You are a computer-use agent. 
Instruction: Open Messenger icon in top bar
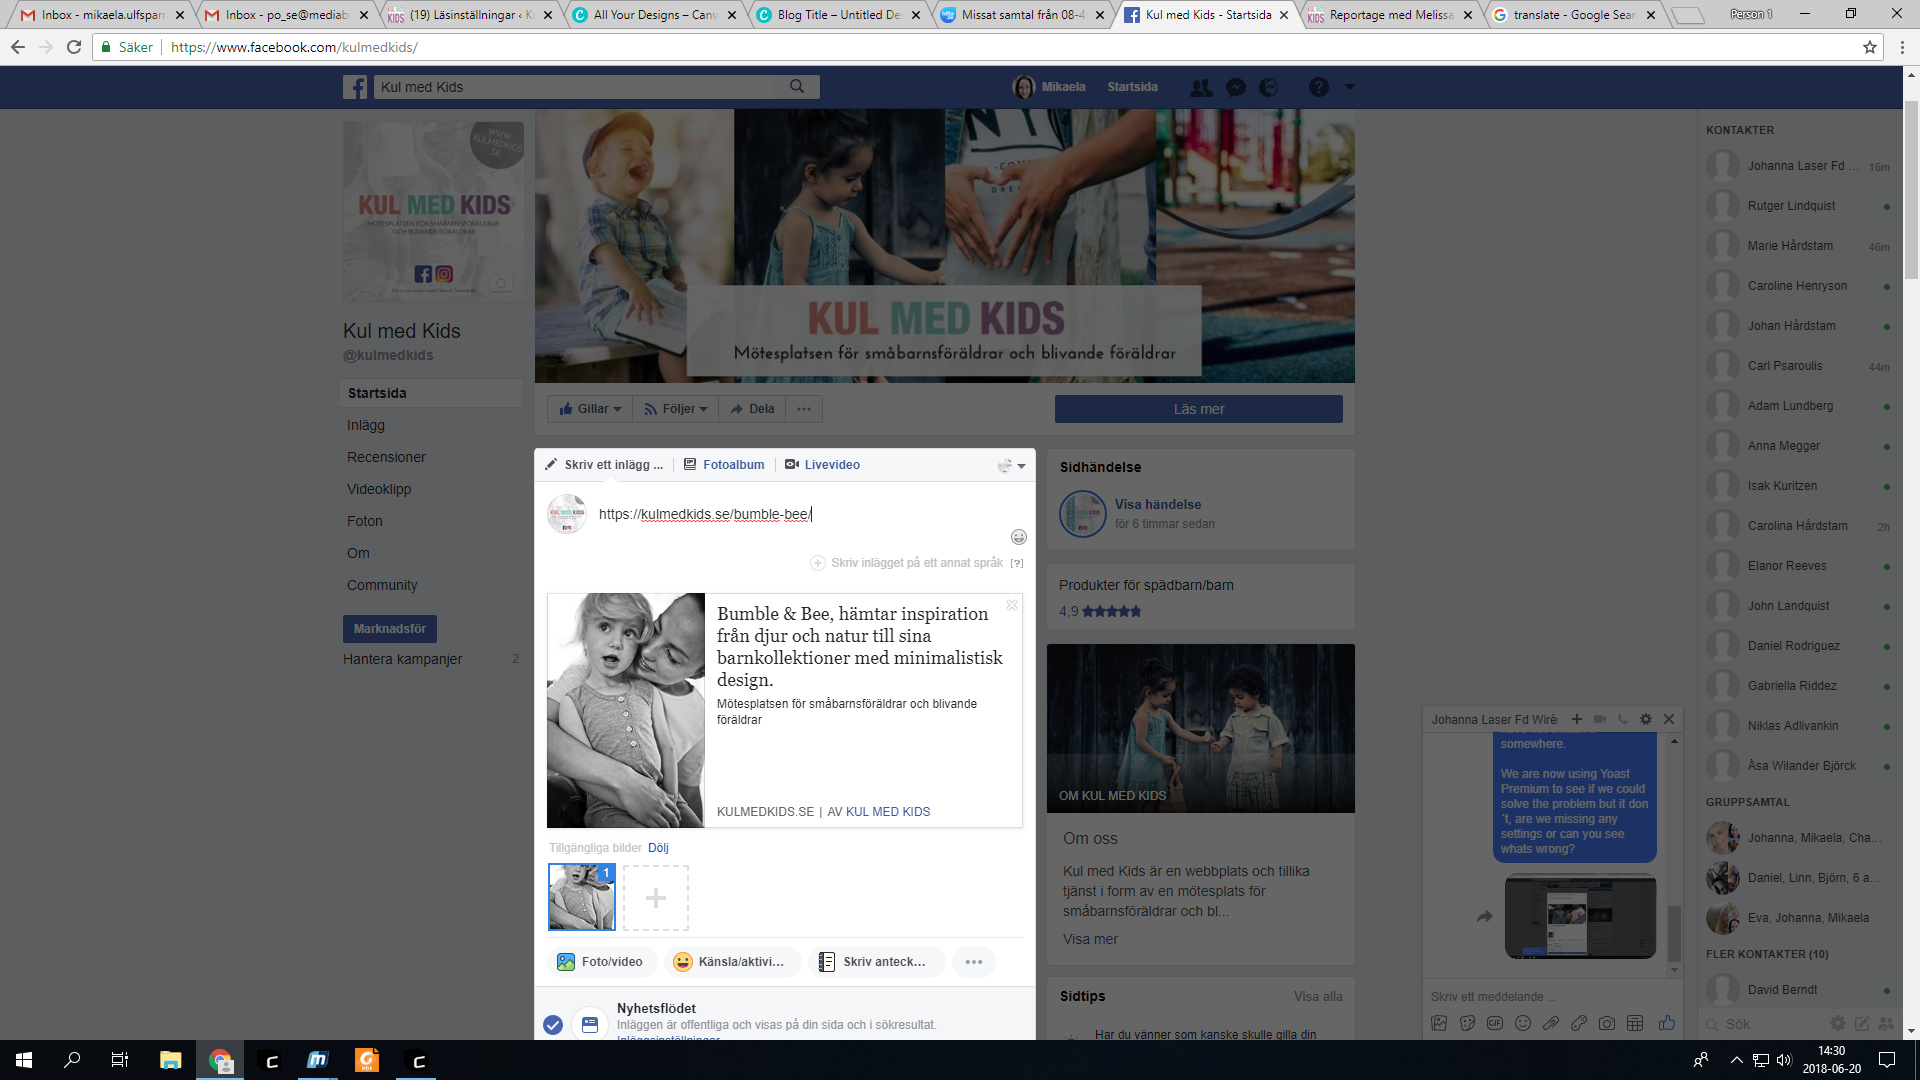click(1236, 88)
